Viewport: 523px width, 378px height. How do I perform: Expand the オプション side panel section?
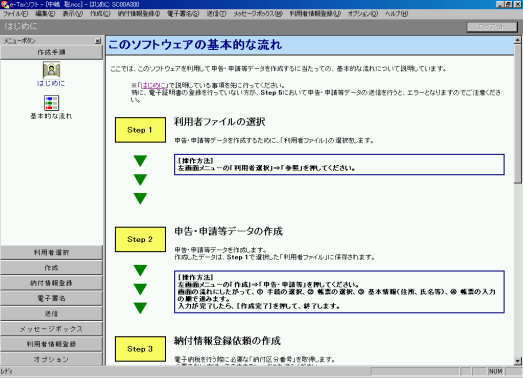click(51, 359)
